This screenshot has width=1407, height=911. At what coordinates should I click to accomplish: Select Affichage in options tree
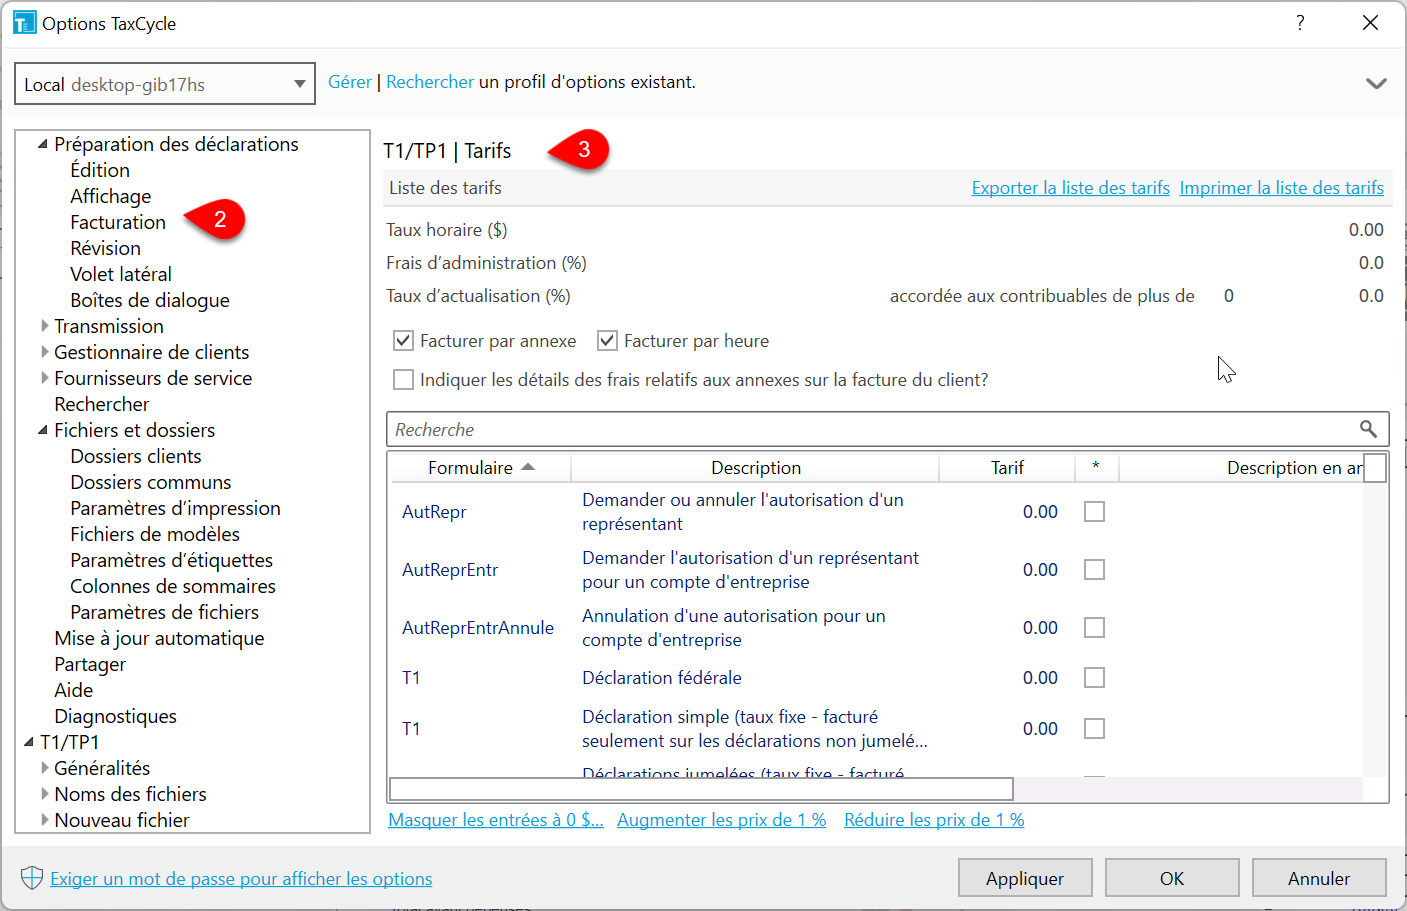111,196
